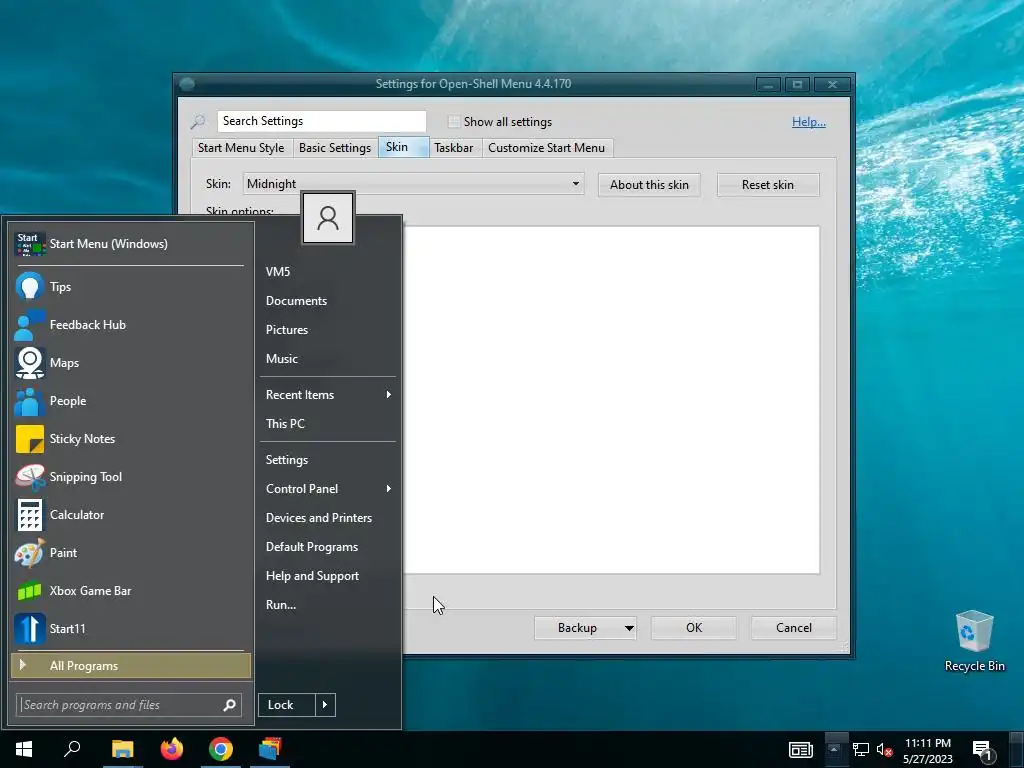This screenshot has width=1024, height=768.
Task: Switch to Start Menu Style tab
Action: click(241, 148)
